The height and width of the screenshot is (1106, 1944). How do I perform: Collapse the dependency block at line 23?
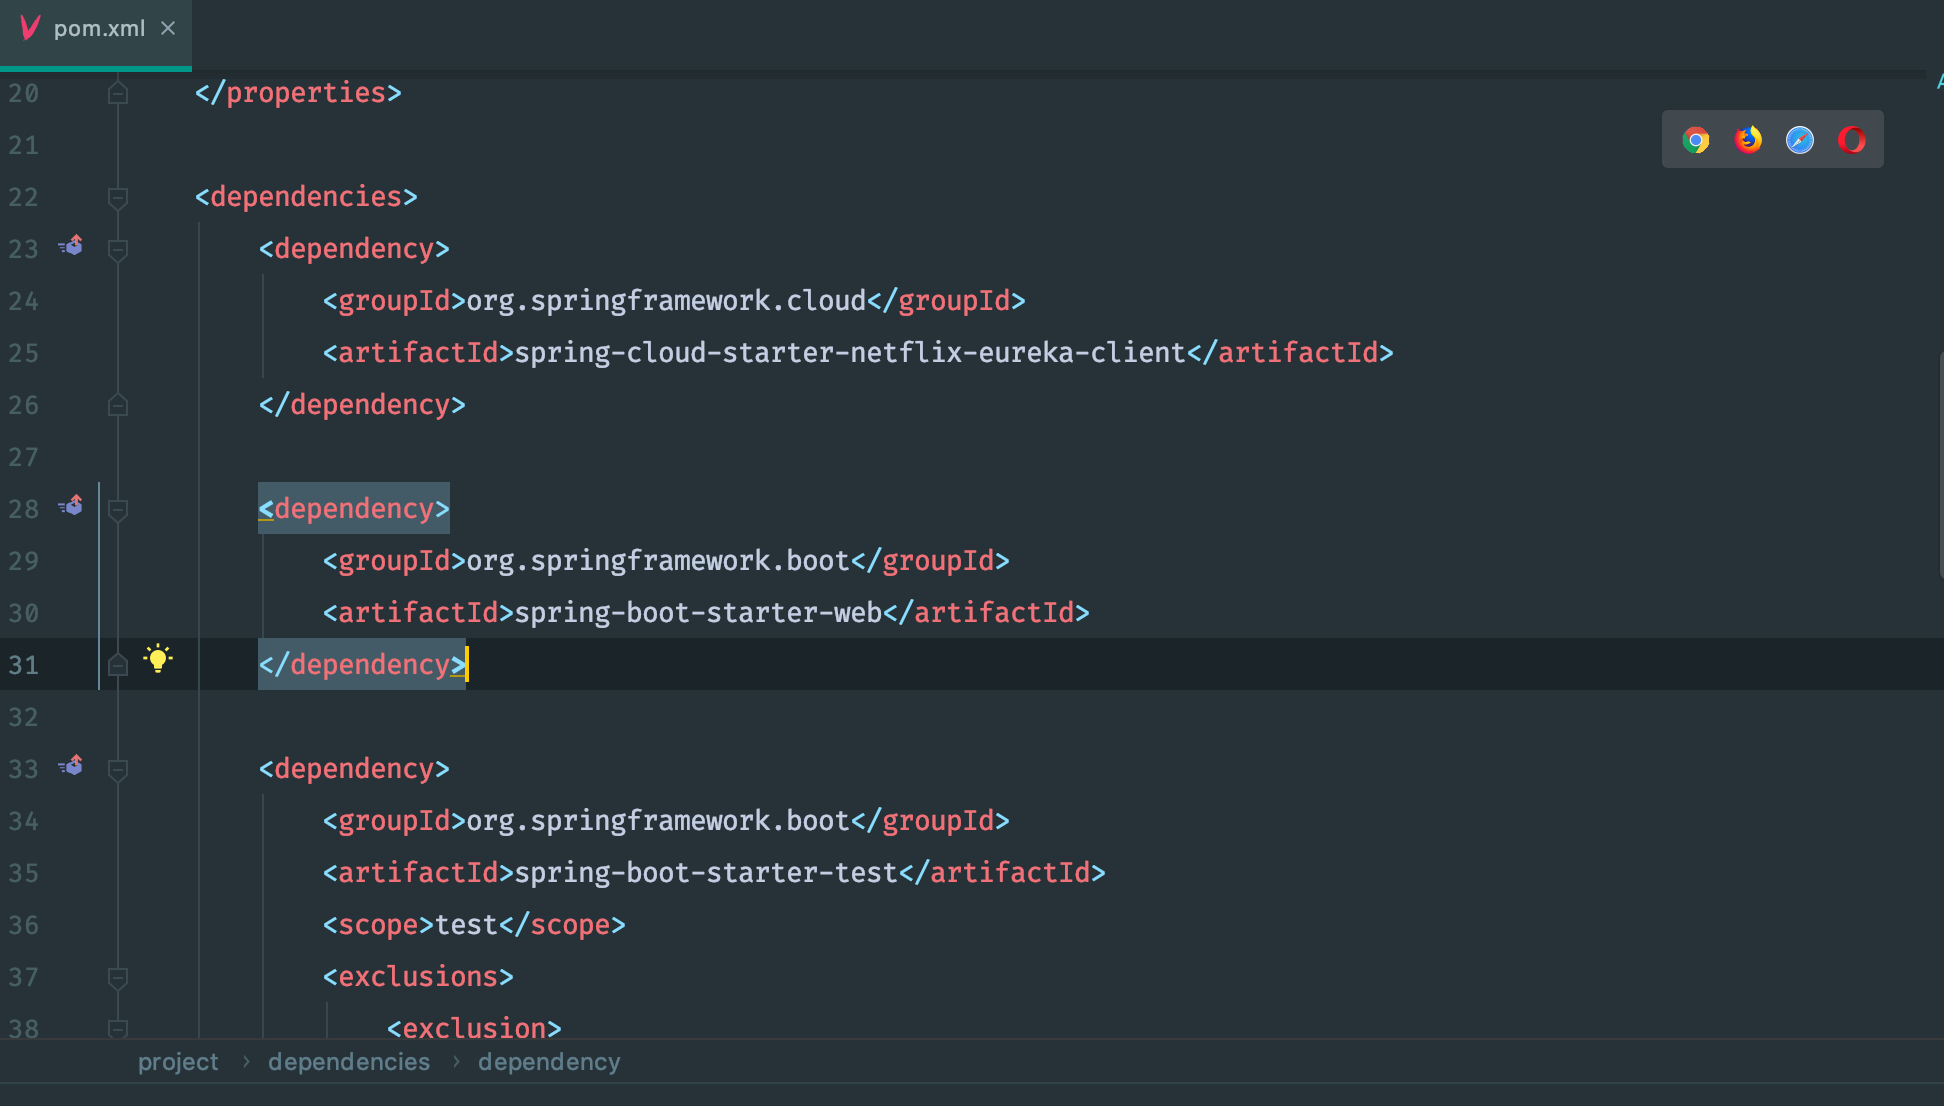118,250
